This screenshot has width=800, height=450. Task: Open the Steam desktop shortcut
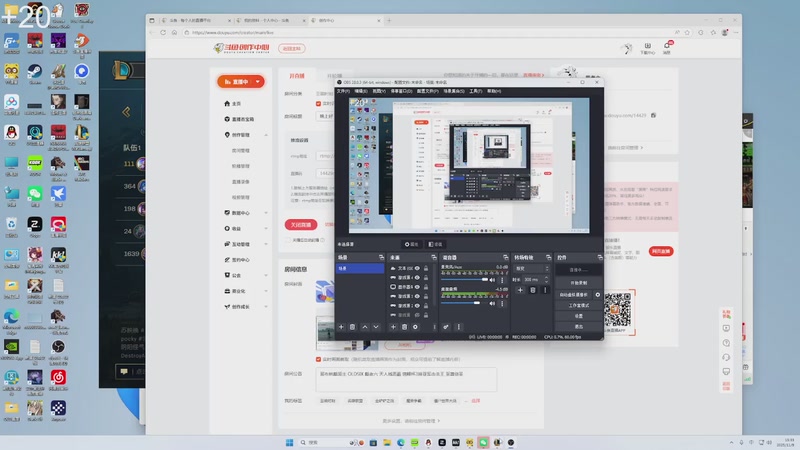pos(35,74)
